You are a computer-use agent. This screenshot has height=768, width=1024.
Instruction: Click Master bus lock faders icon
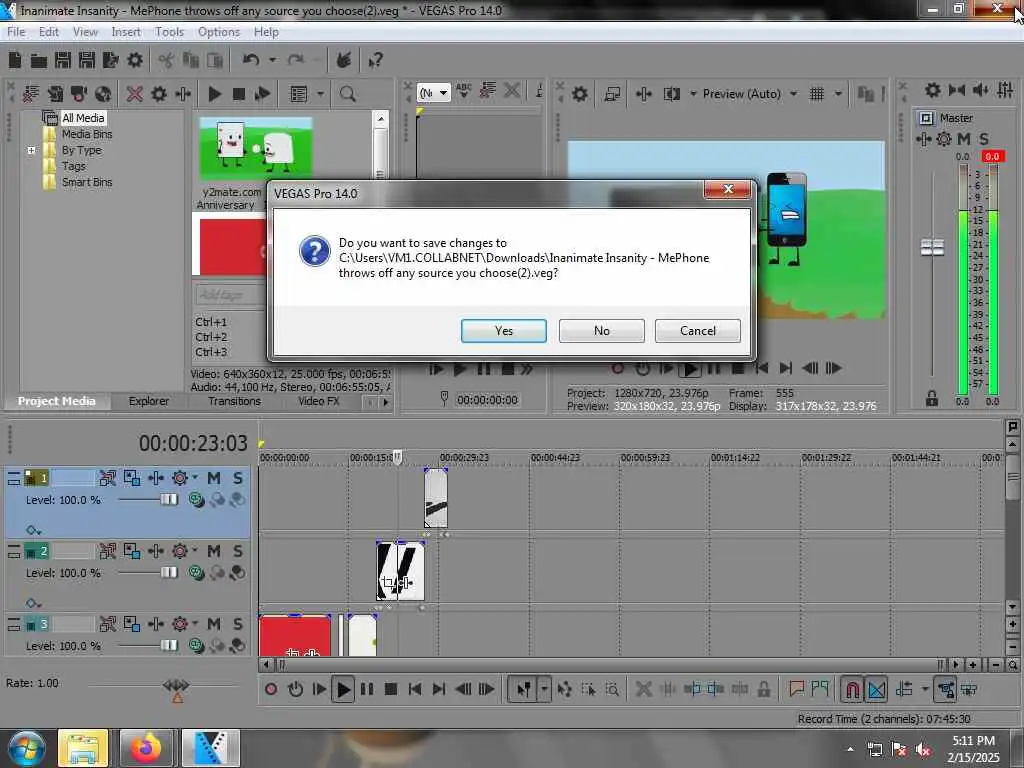(x=932, y=398)
